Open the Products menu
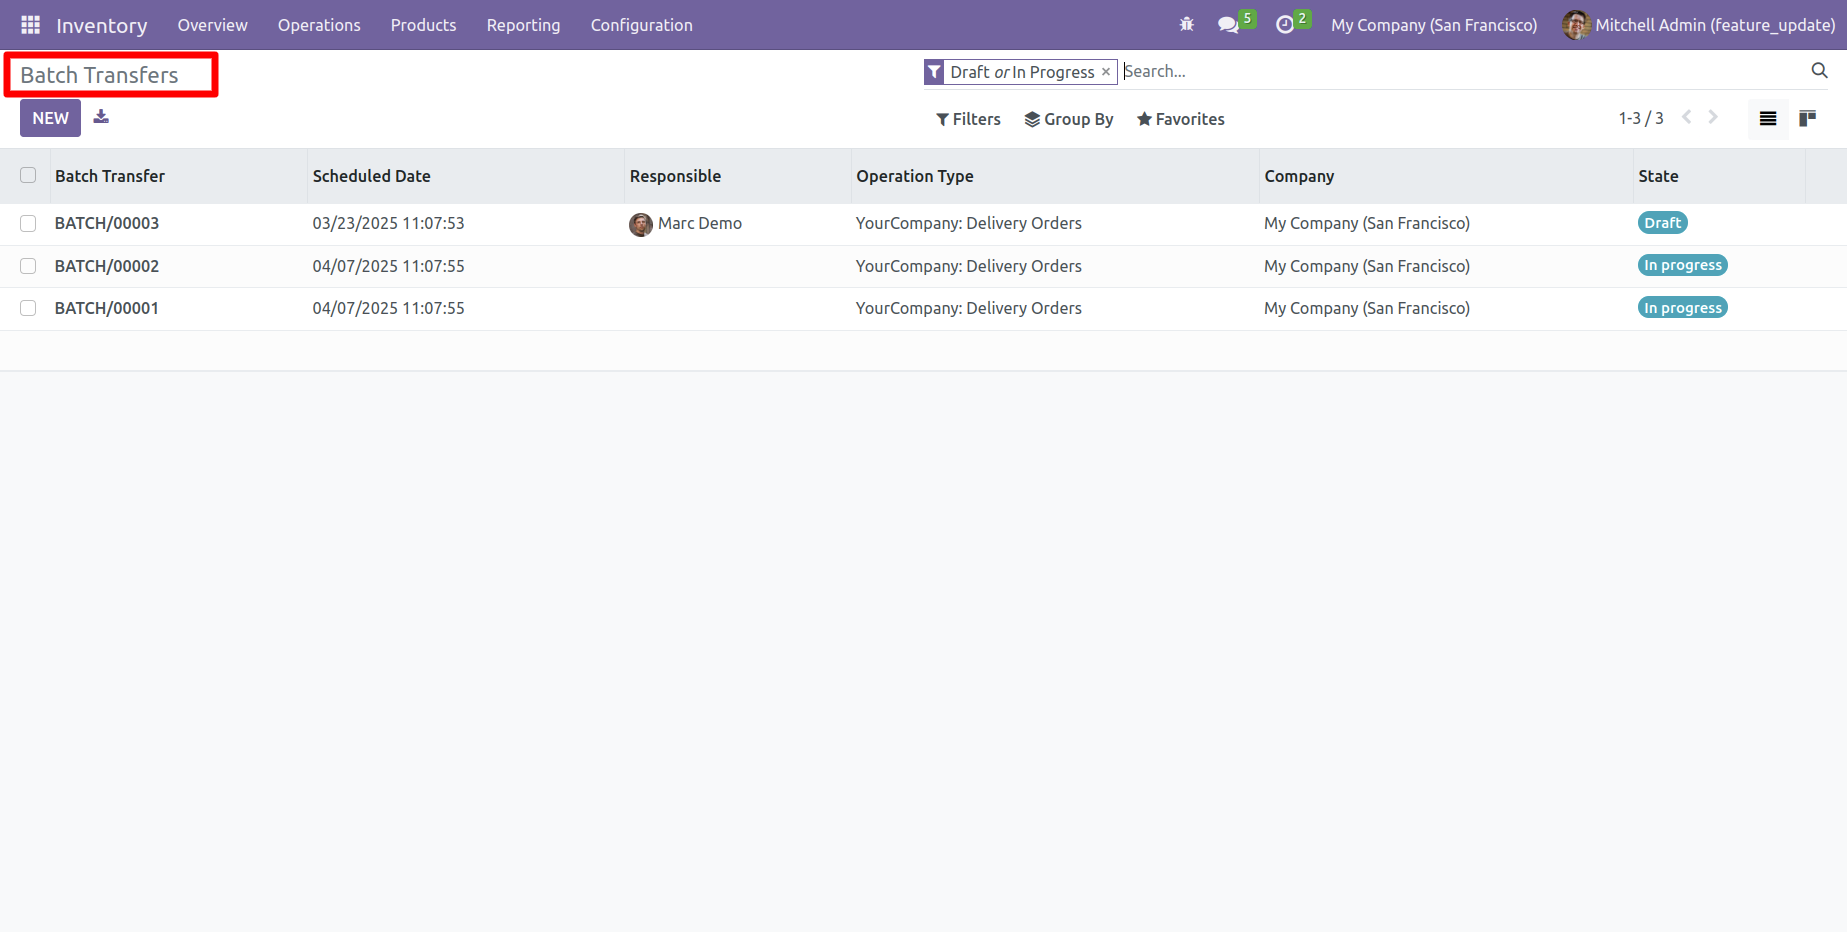 coord(423,25)
